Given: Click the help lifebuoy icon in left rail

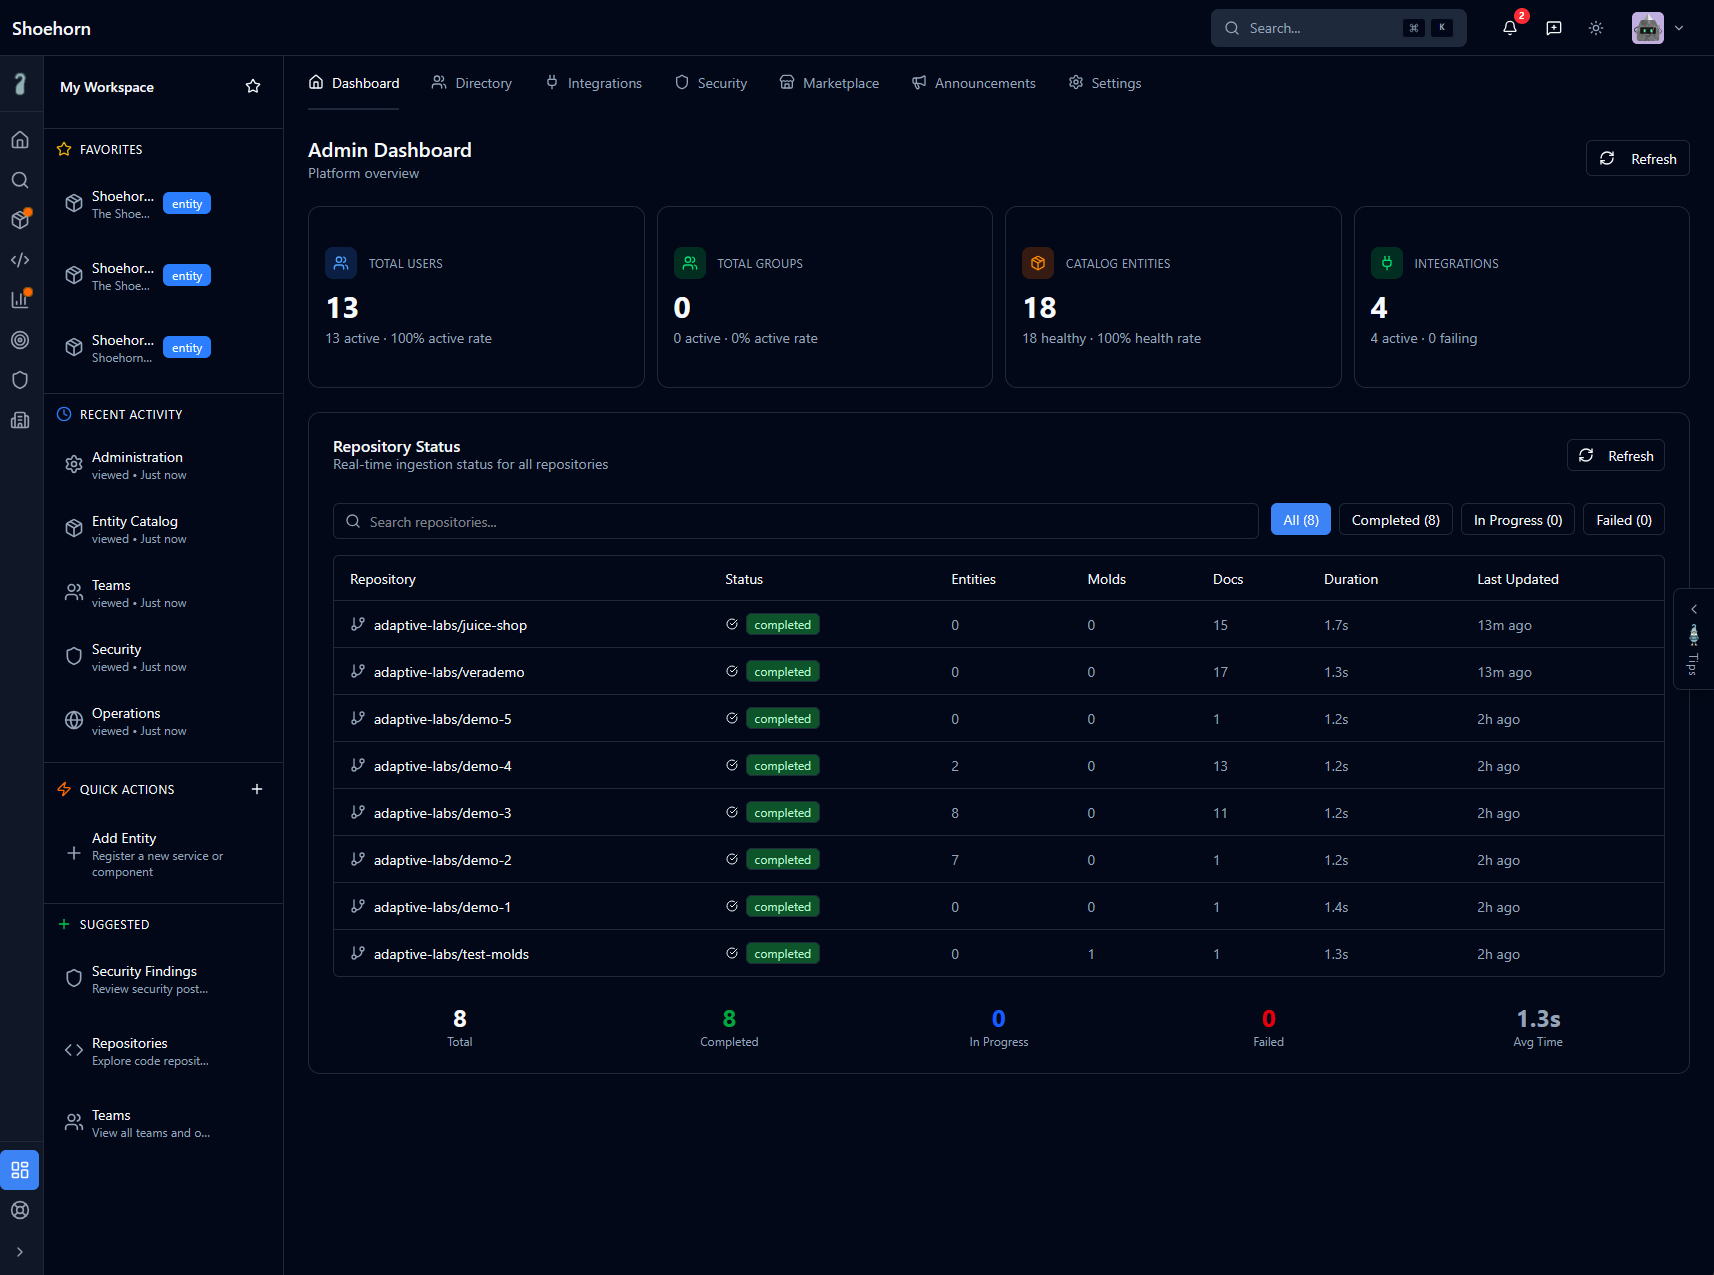Looking at the screenshot, I should point(20,1210).
